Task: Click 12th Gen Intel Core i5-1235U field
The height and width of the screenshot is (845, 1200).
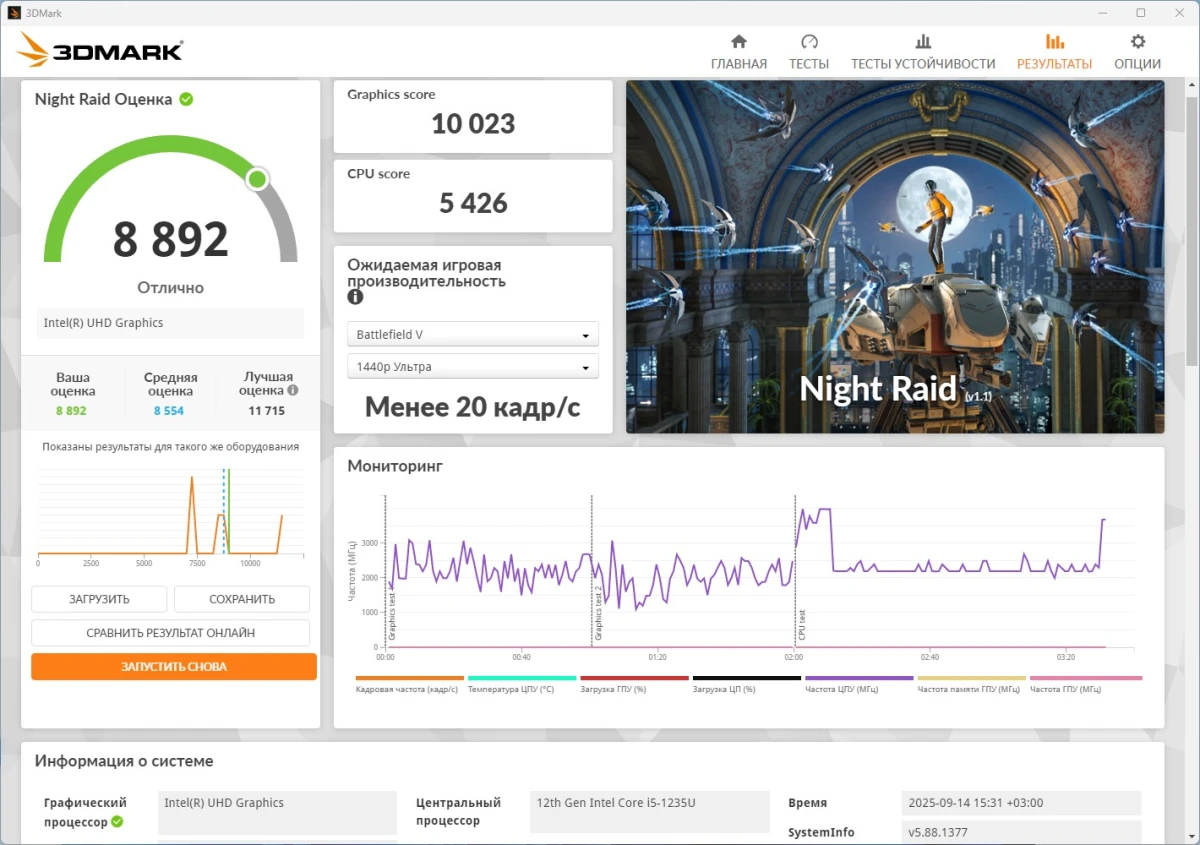Action: (x=651, y=812)
